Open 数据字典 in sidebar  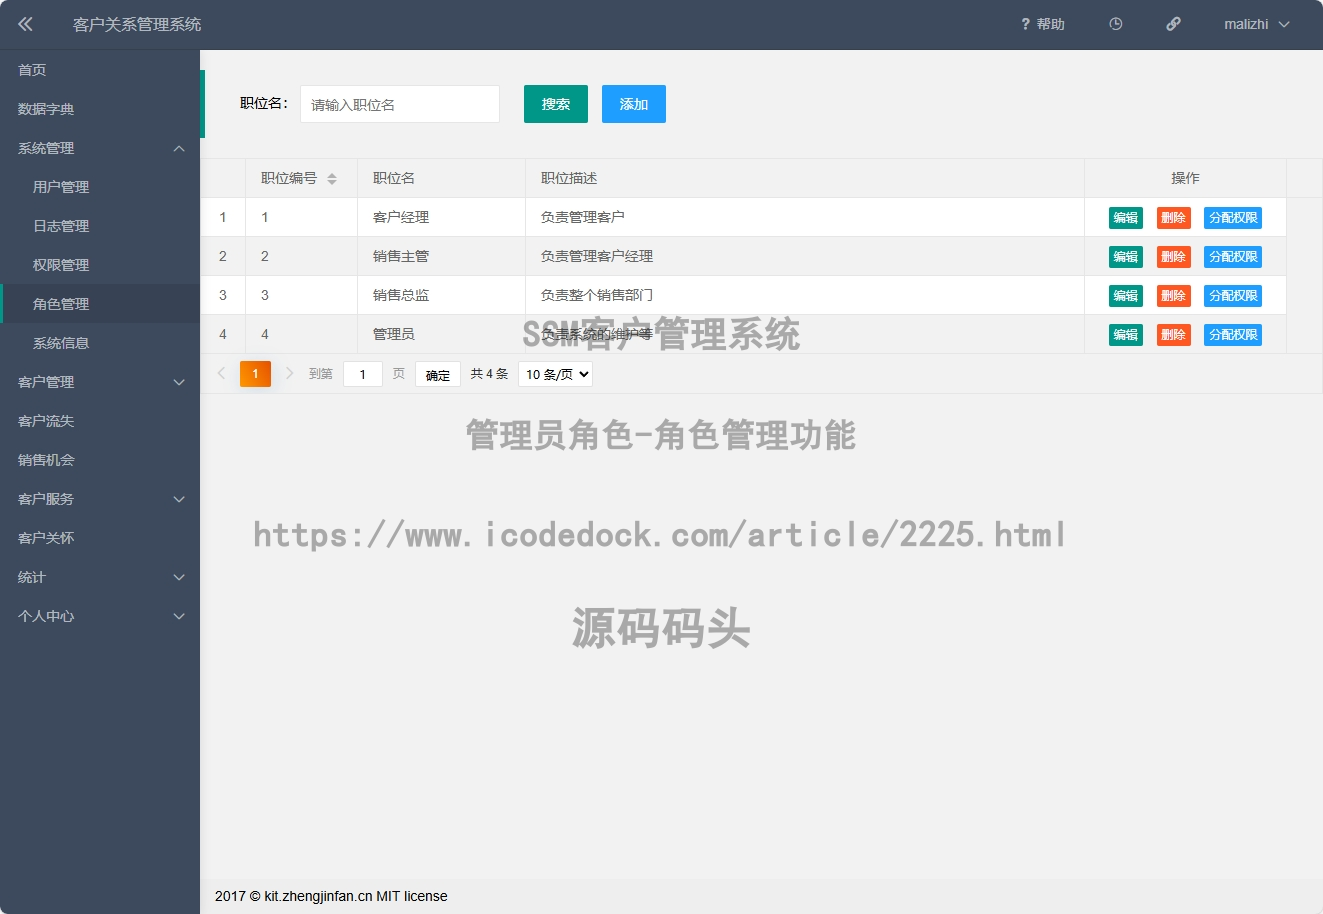[x=100, y=109]
